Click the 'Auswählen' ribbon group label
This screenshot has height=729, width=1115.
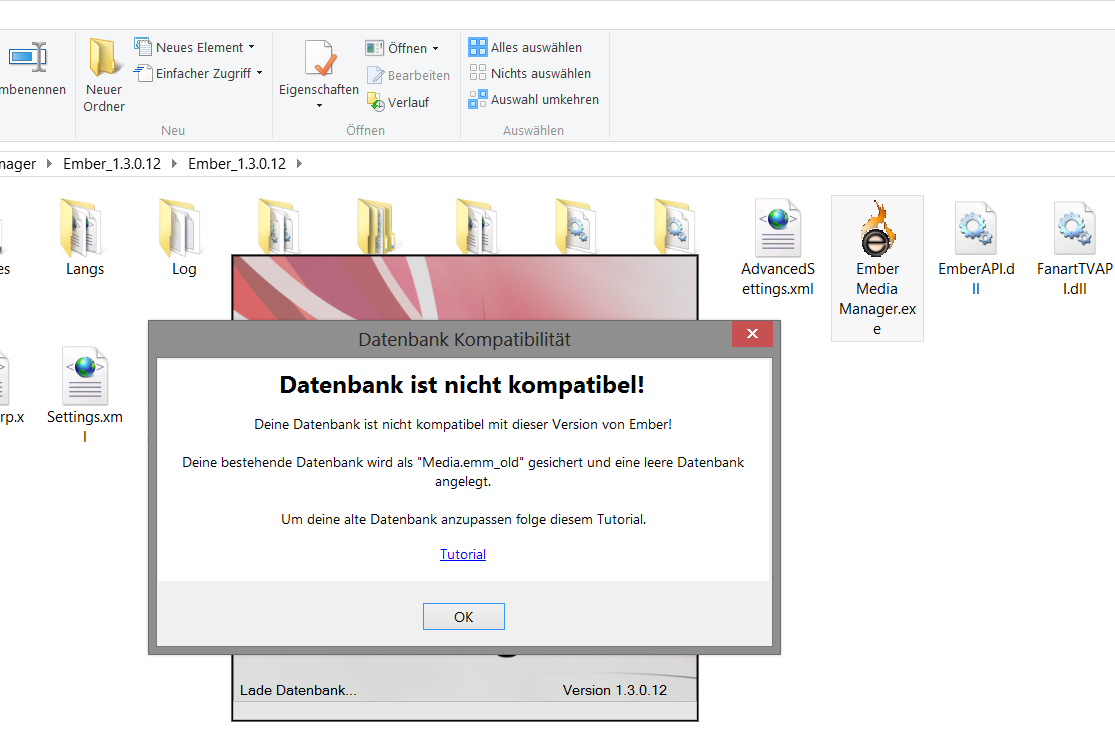pos(533,130)
